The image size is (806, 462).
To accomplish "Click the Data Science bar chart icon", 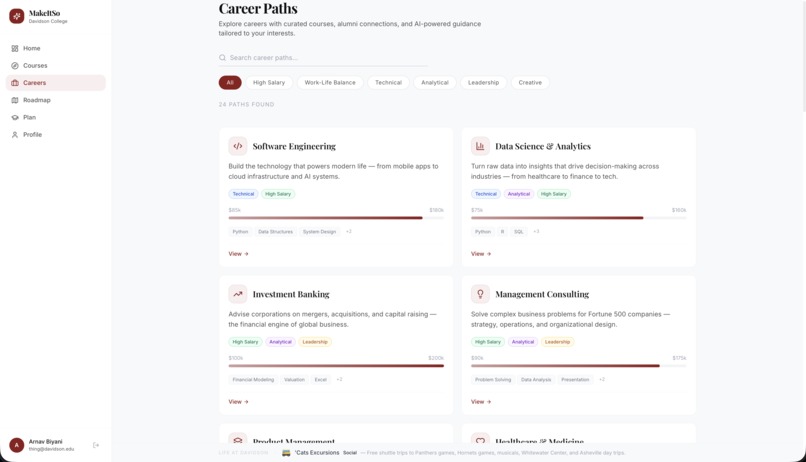I will [480, 146].
